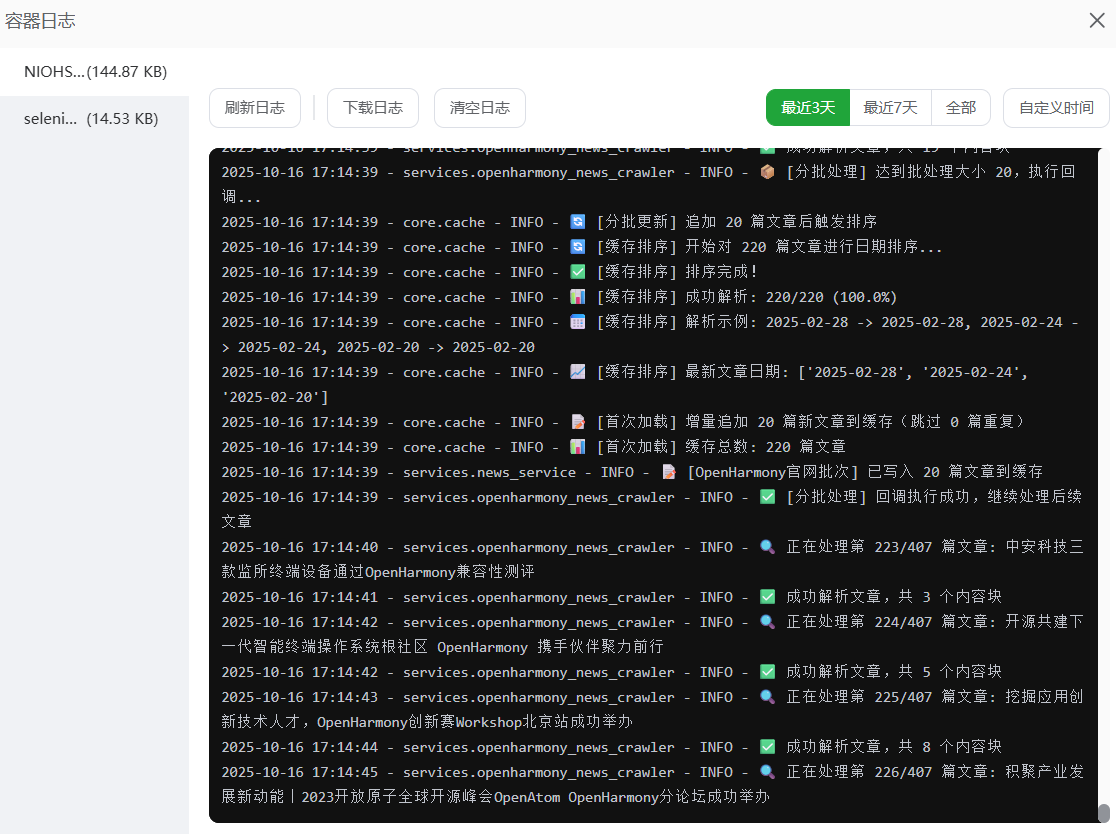Switch to the seleni... (14.53 KB) log
Image resolution: width=1116 pixels, height=834 pixels.
[91, 119]
